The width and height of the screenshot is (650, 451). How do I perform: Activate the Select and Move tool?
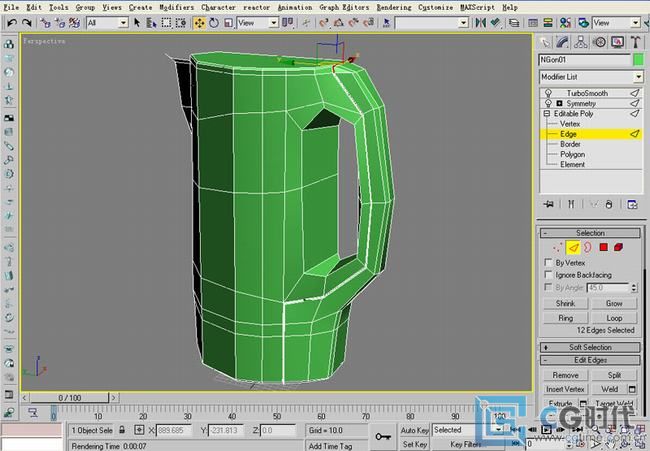click(199, 23)
